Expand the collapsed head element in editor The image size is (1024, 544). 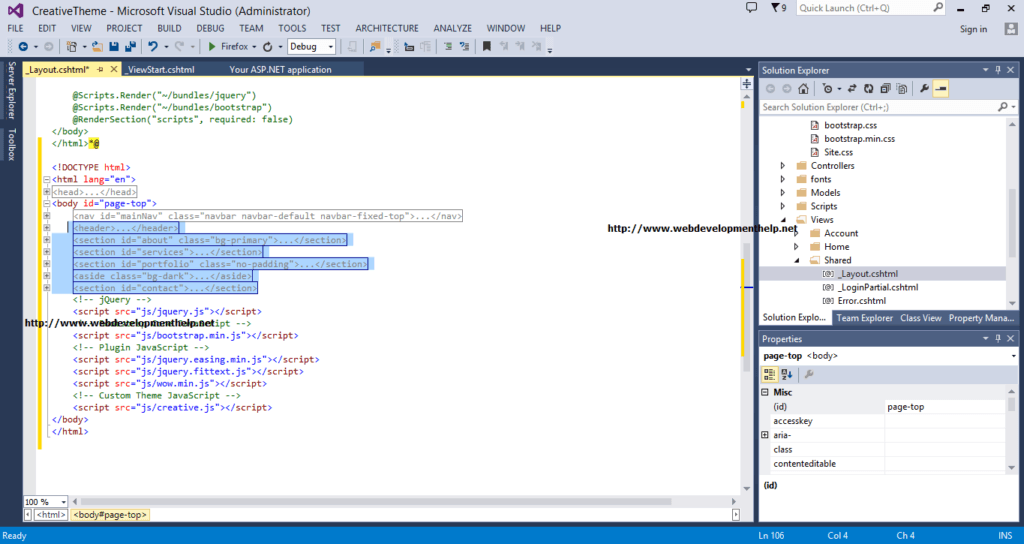46,192
